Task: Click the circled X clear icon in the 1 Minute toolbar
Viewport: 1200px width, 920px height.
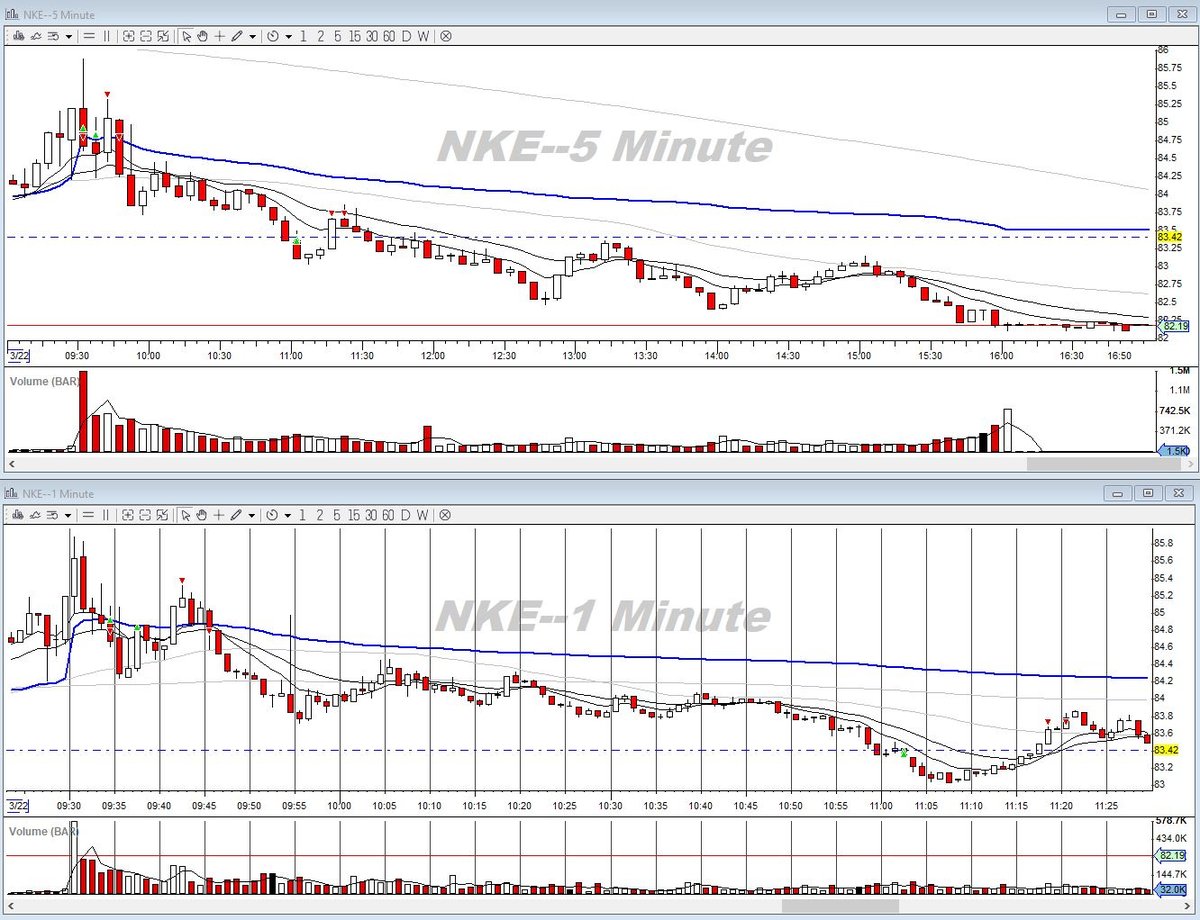Action: 445,514
